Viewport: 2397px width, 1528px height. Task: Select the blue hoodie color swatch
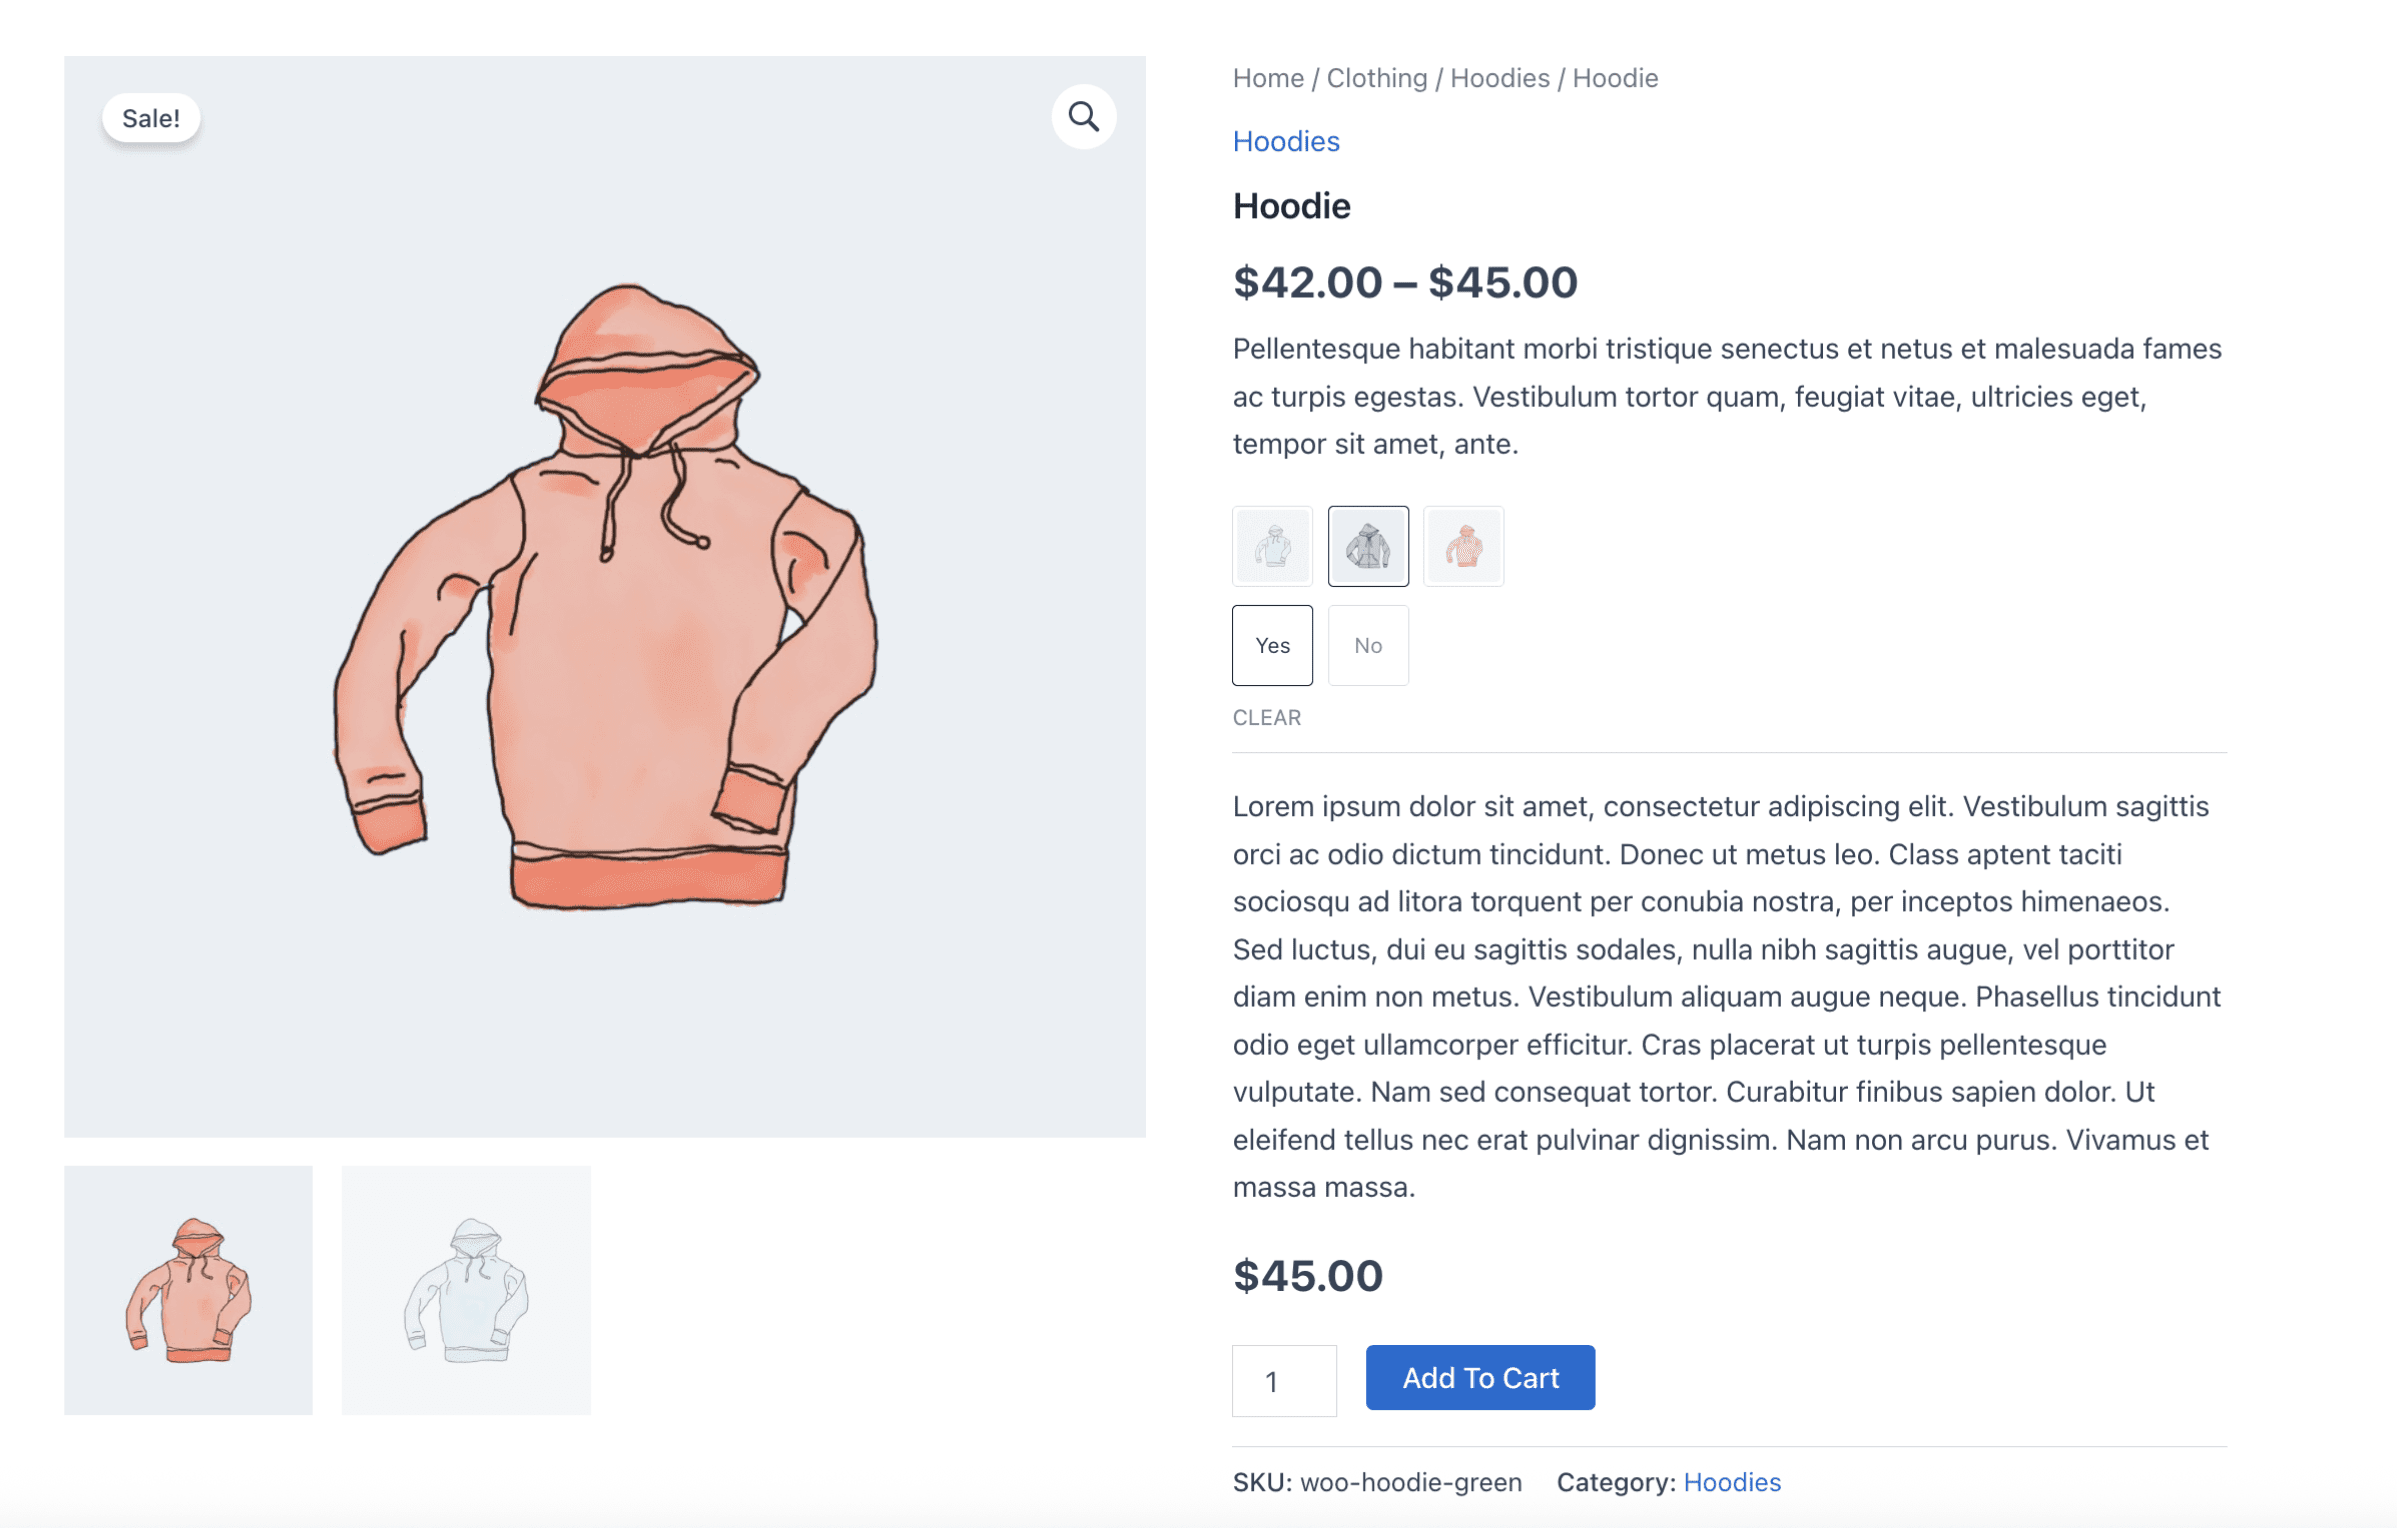point(1272,546)
